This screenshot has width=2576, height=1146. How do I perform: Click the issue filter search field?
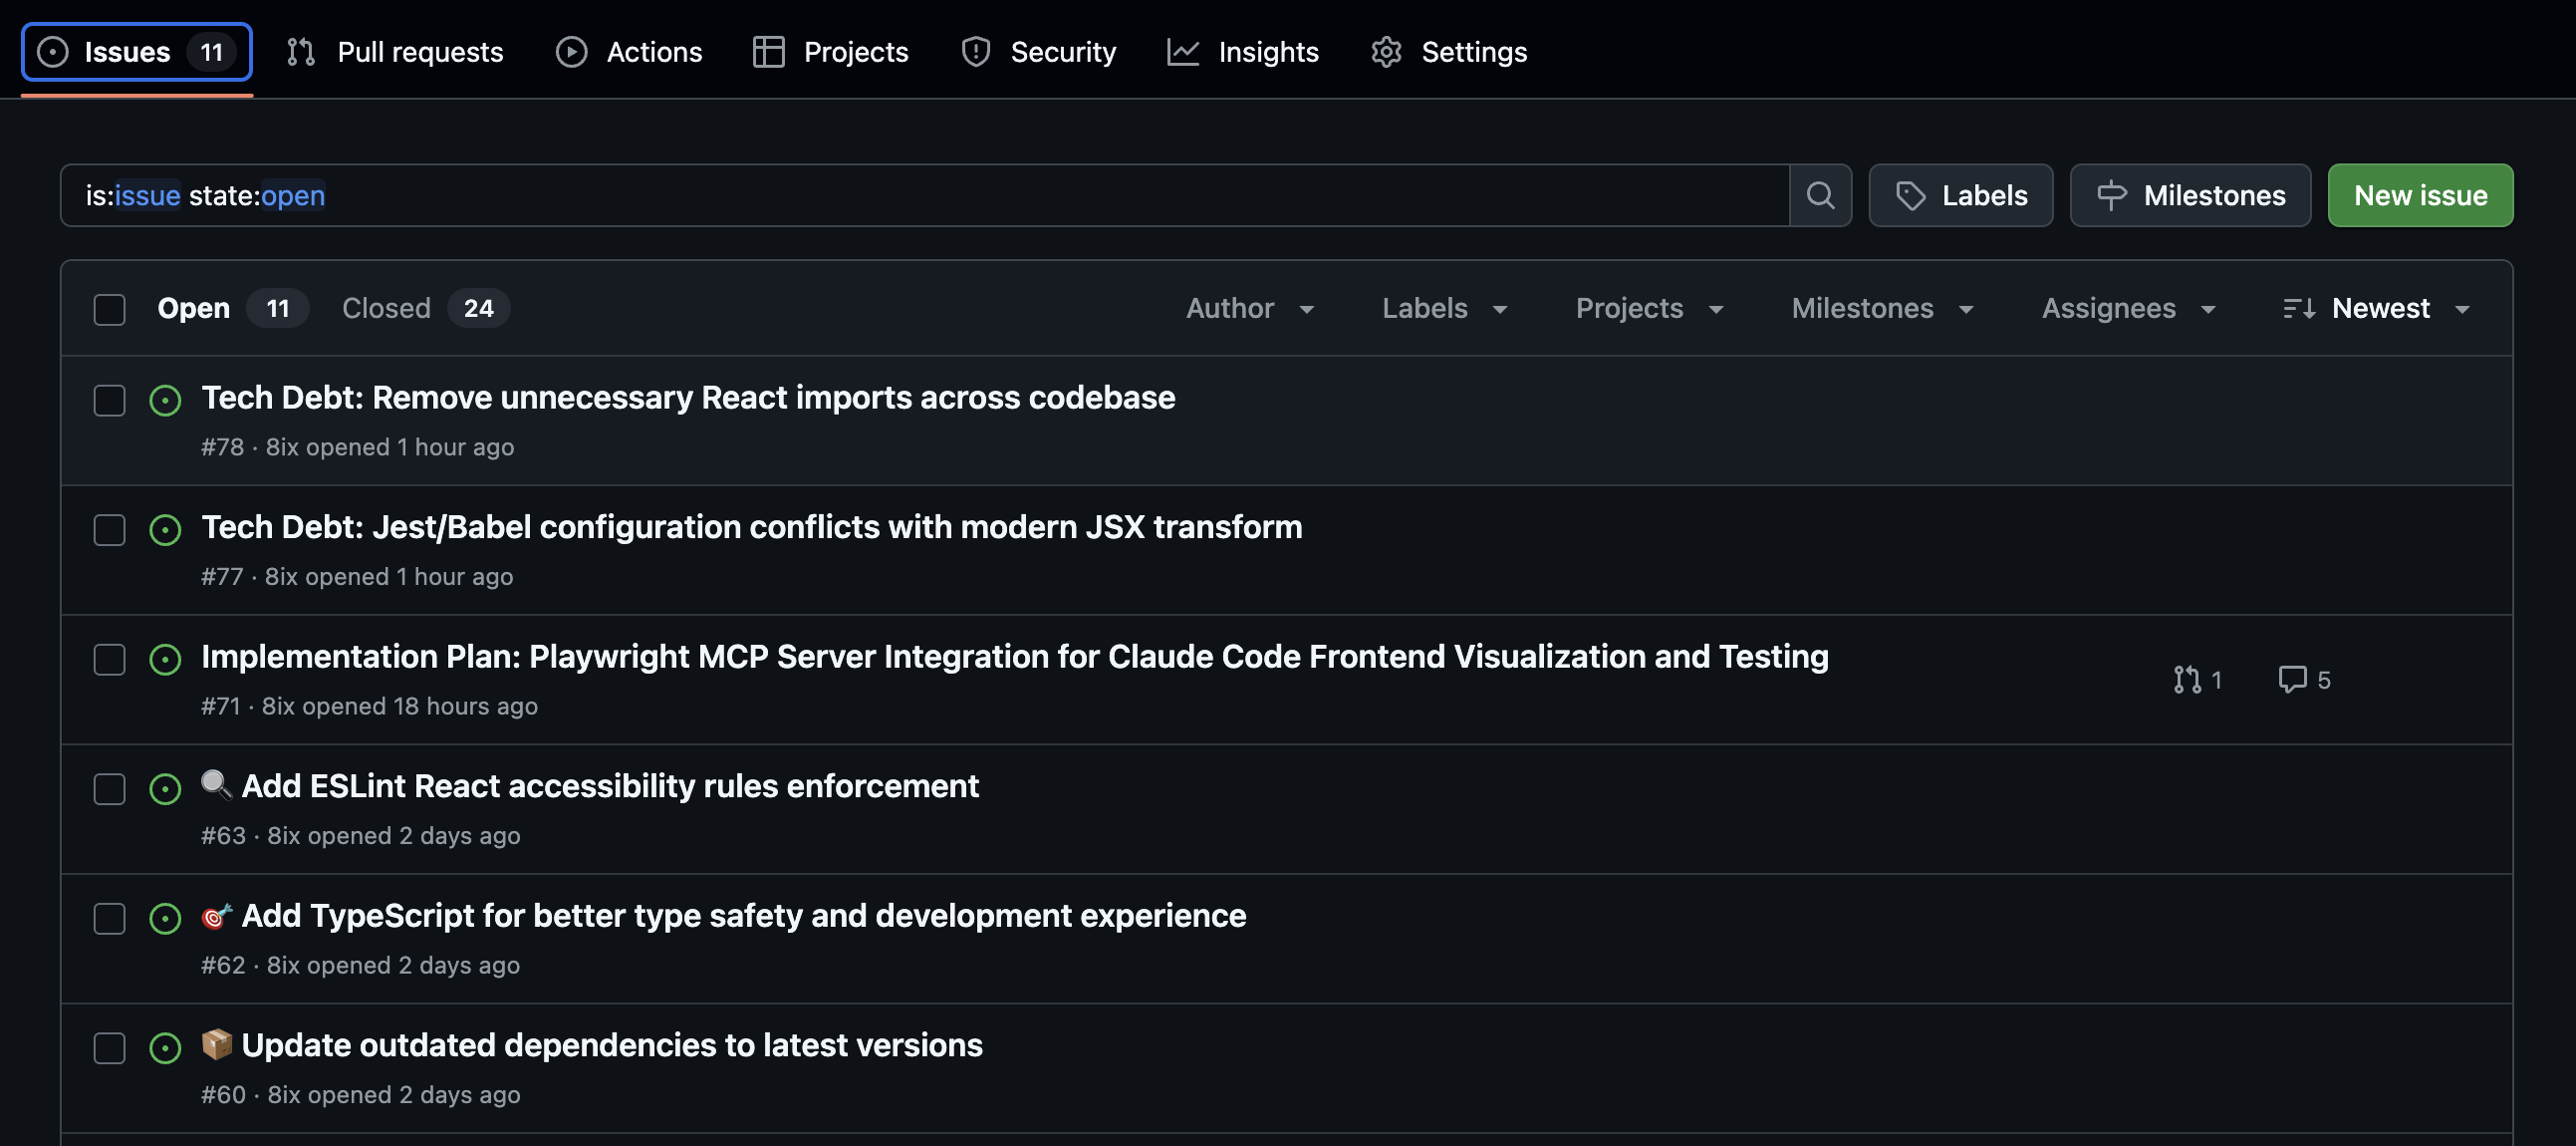tap(925, 195)
